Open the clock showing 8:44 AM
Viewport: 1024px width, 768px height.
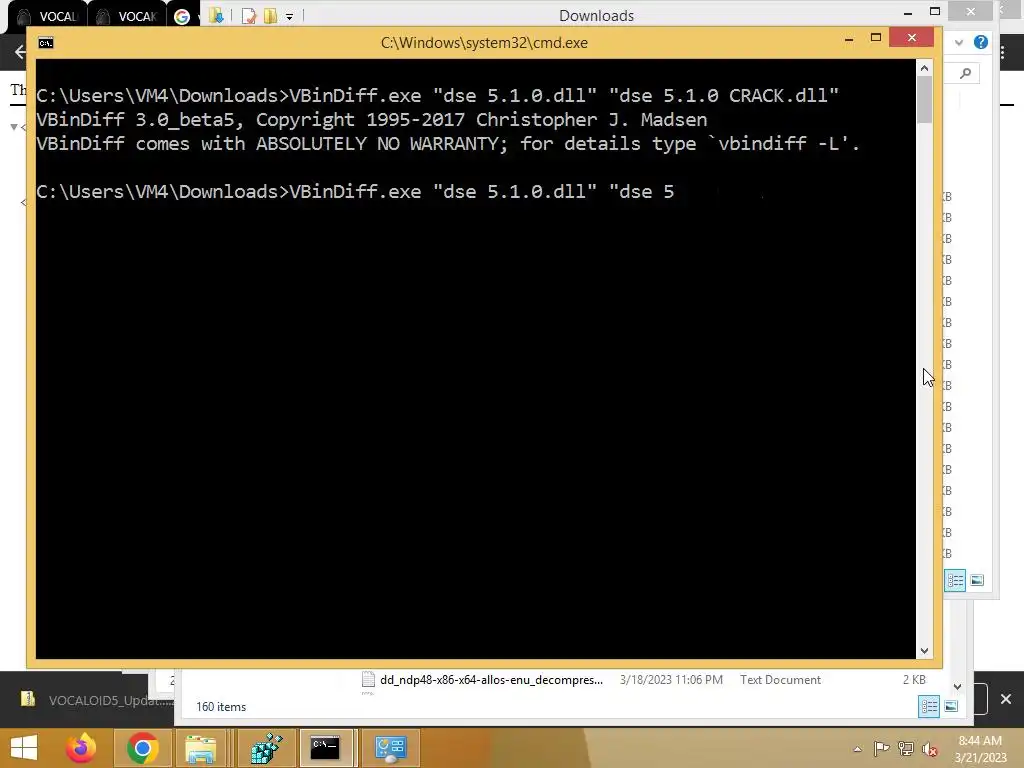(980, 749)
